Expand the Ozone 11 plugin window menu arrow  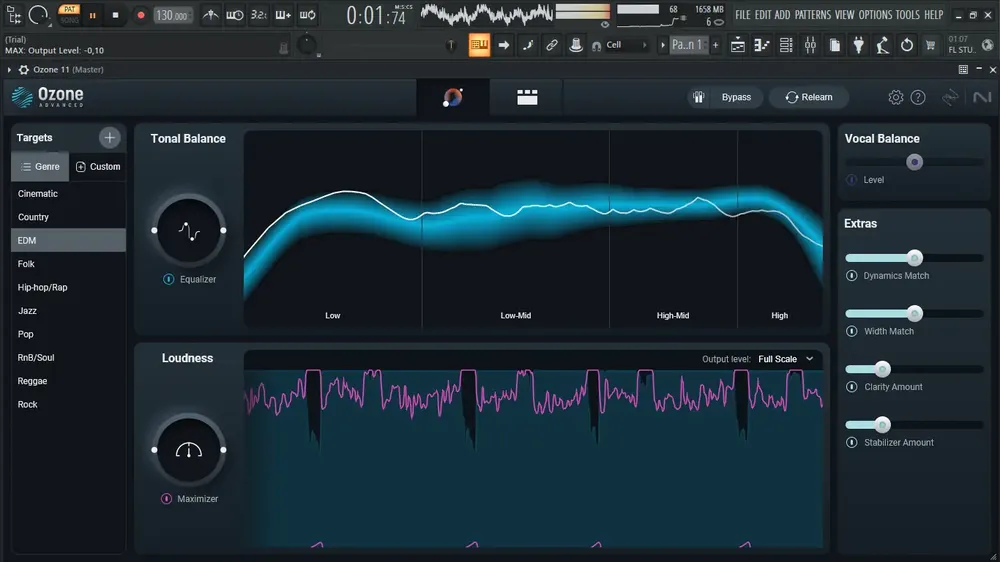click(9, 70)
